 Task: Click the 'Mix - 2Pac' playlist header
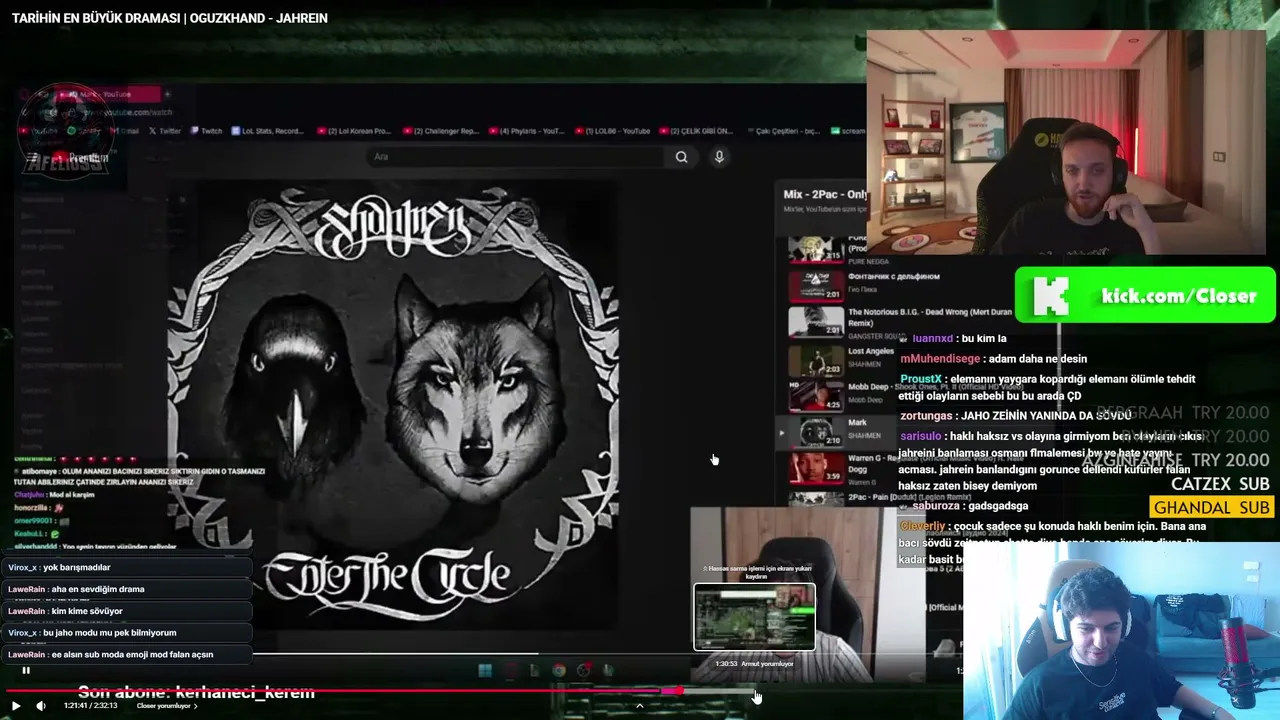point(825,194)
